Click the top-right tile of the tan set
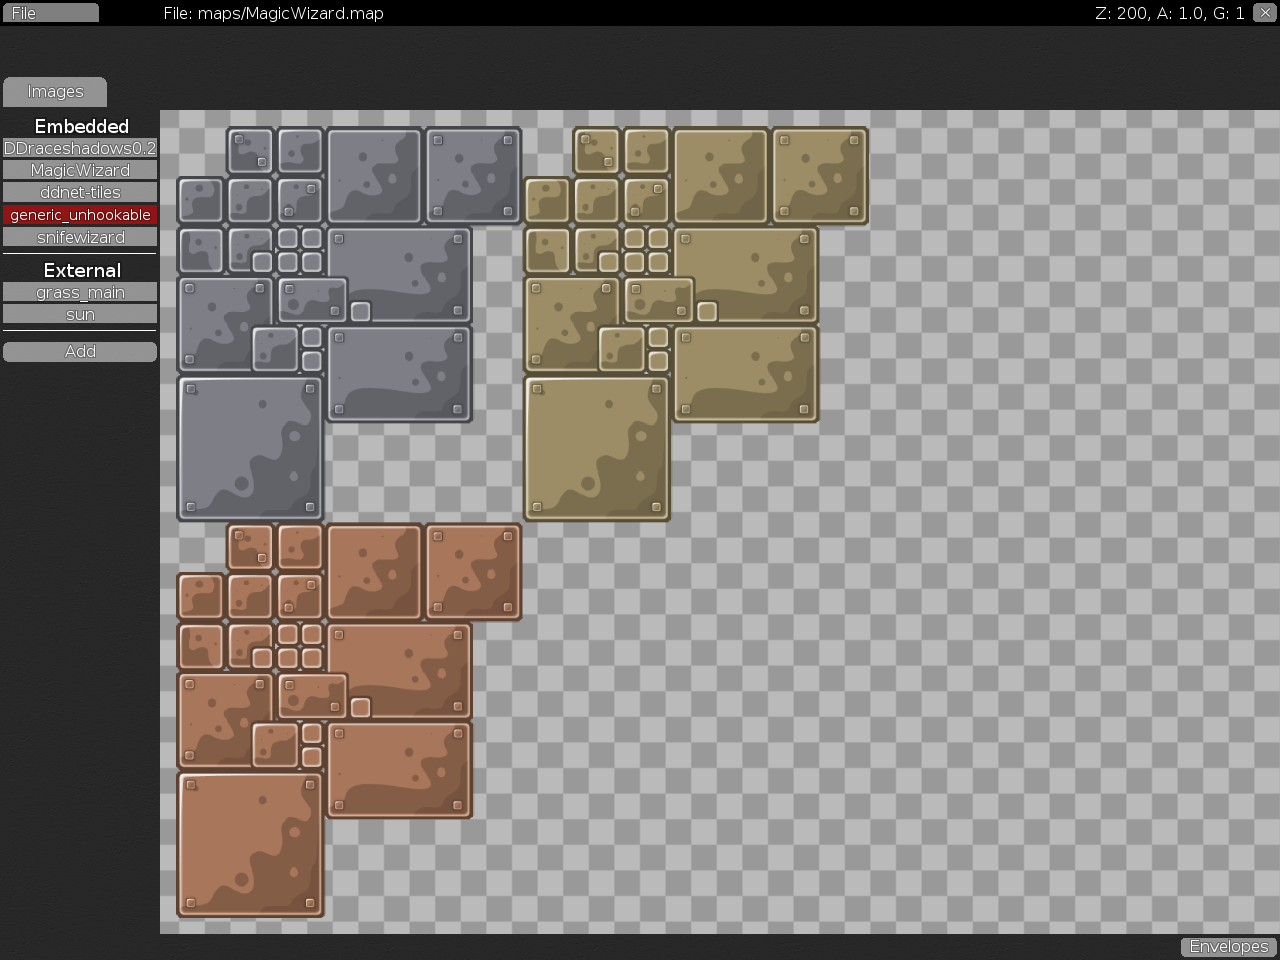Screen dimensions: 1280x960 coord(819,175)
